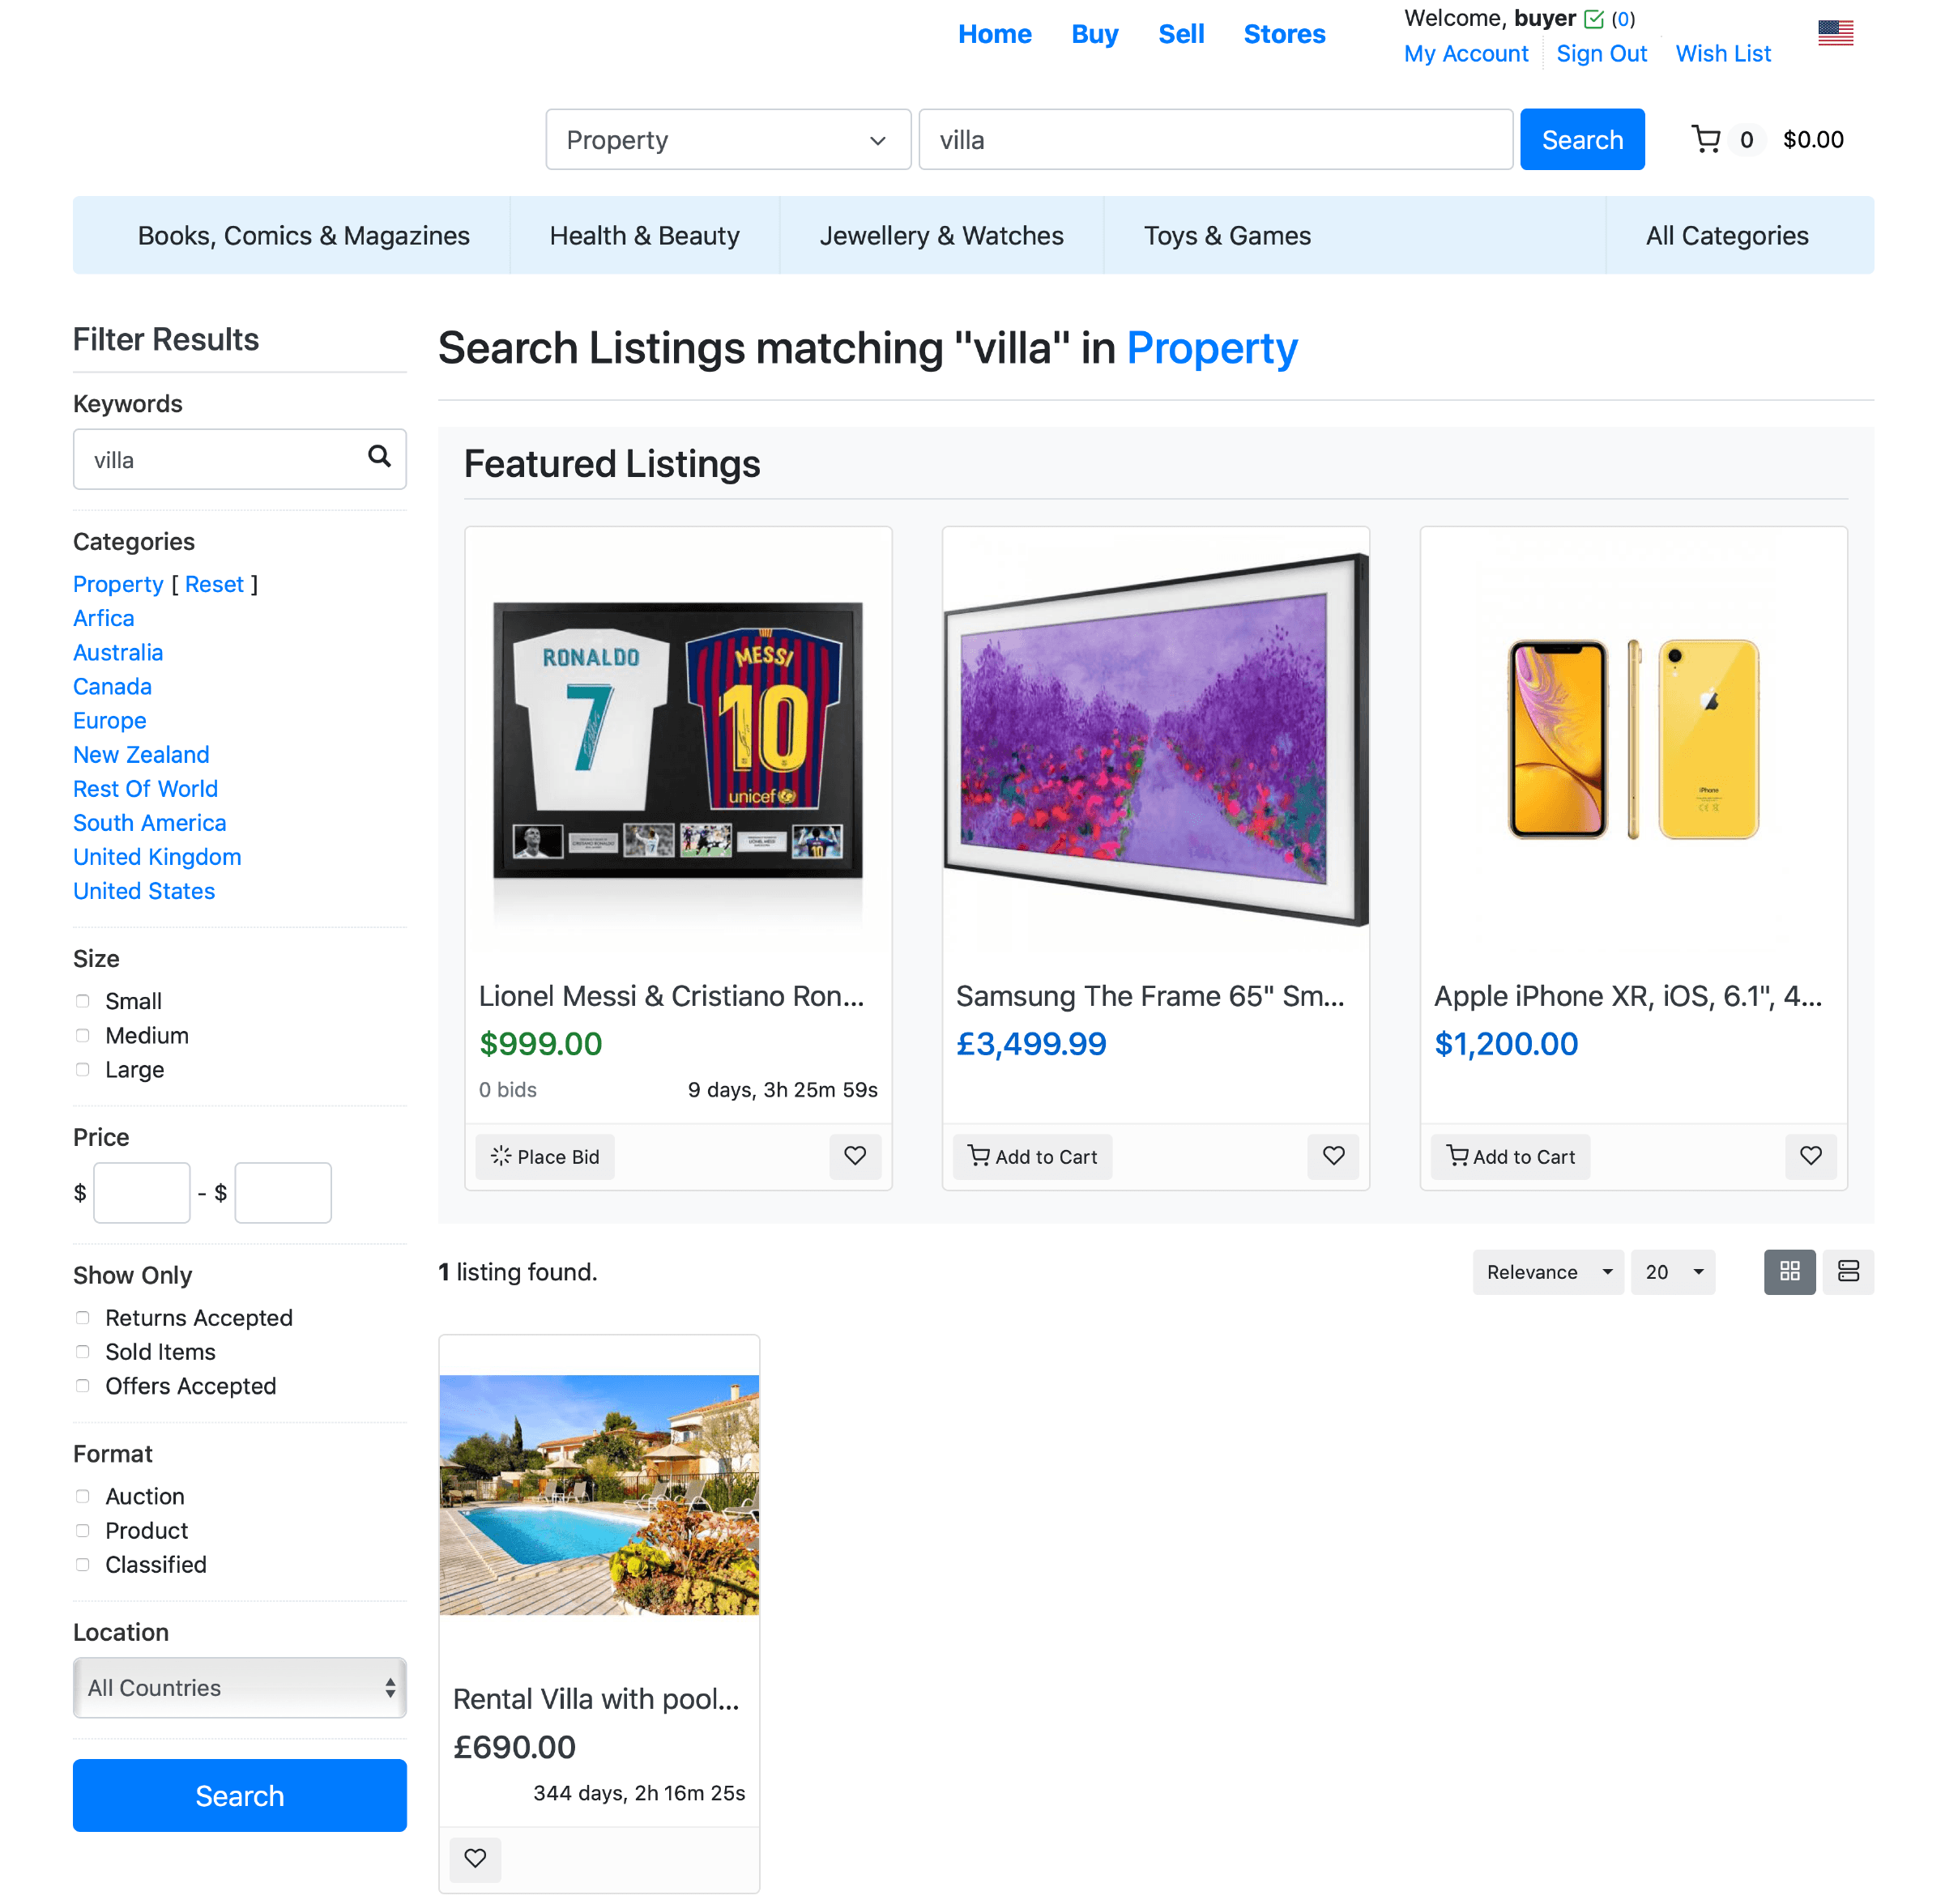This screenshot has width=1945, height=1904.
Task: Click the US flag language icon
Action: point(1835,34)
